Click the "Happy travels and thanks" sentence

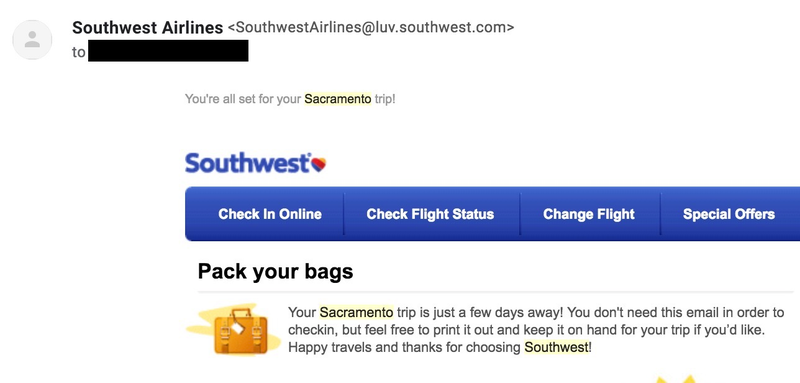pyautogui.click(x=440, y=348)
